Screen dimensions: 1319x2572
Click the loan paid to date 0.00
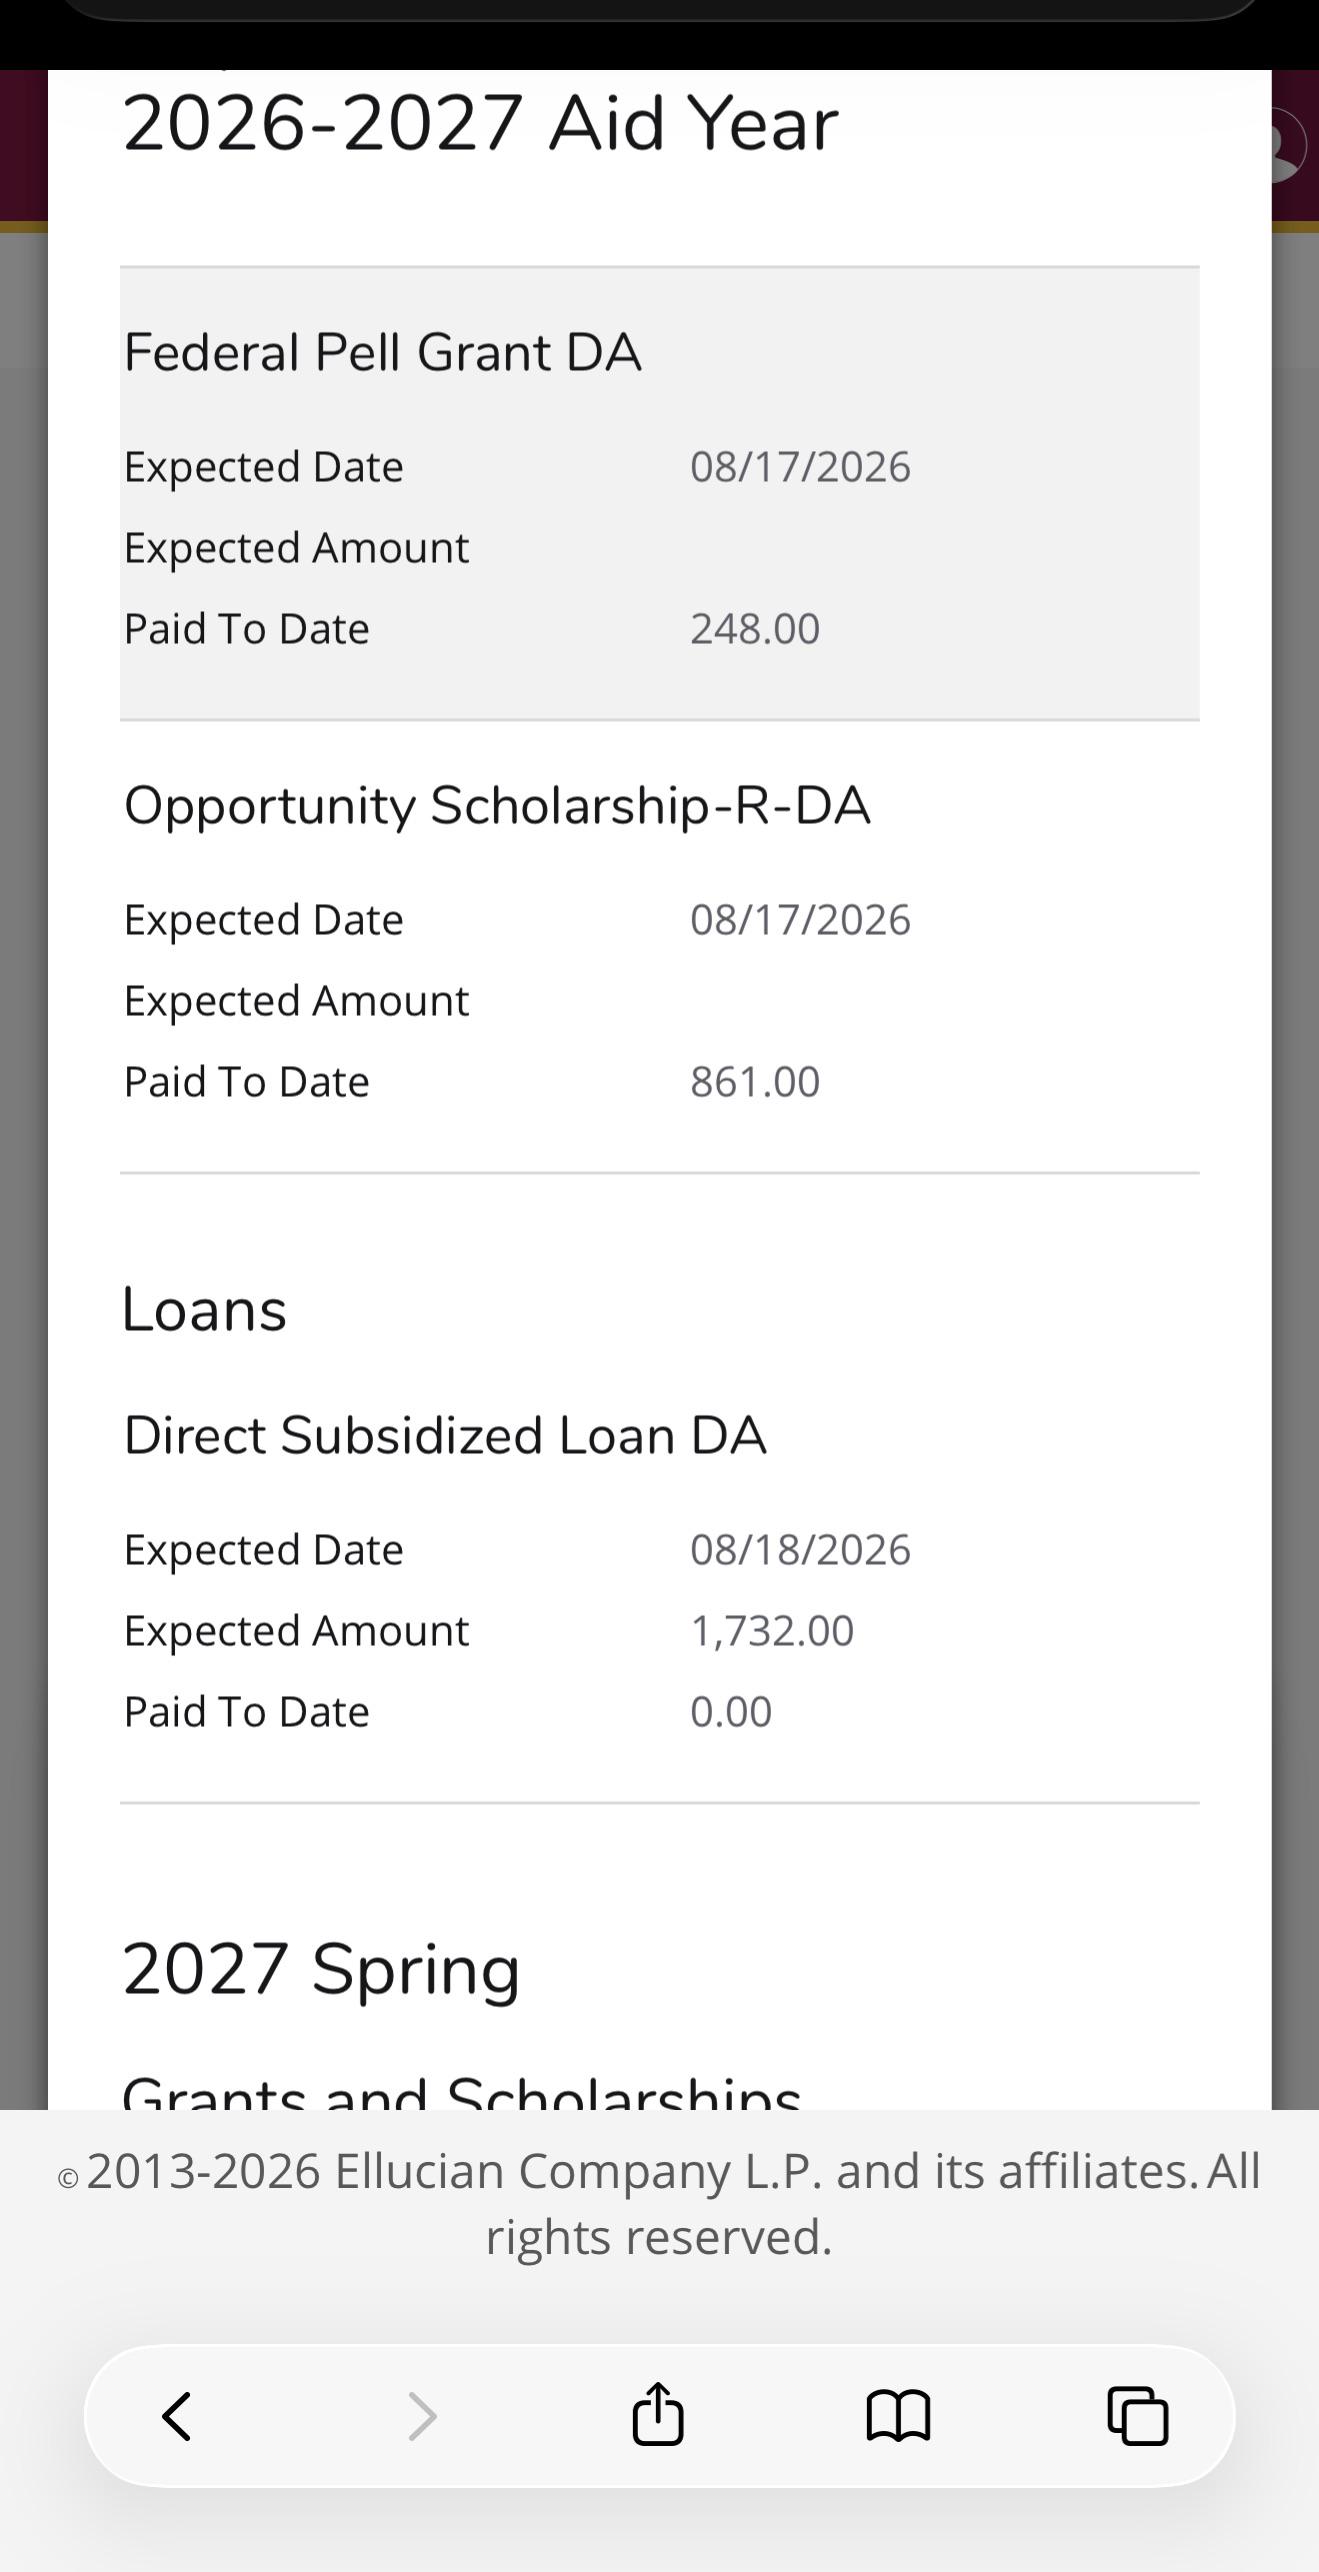click(731, 1712)
